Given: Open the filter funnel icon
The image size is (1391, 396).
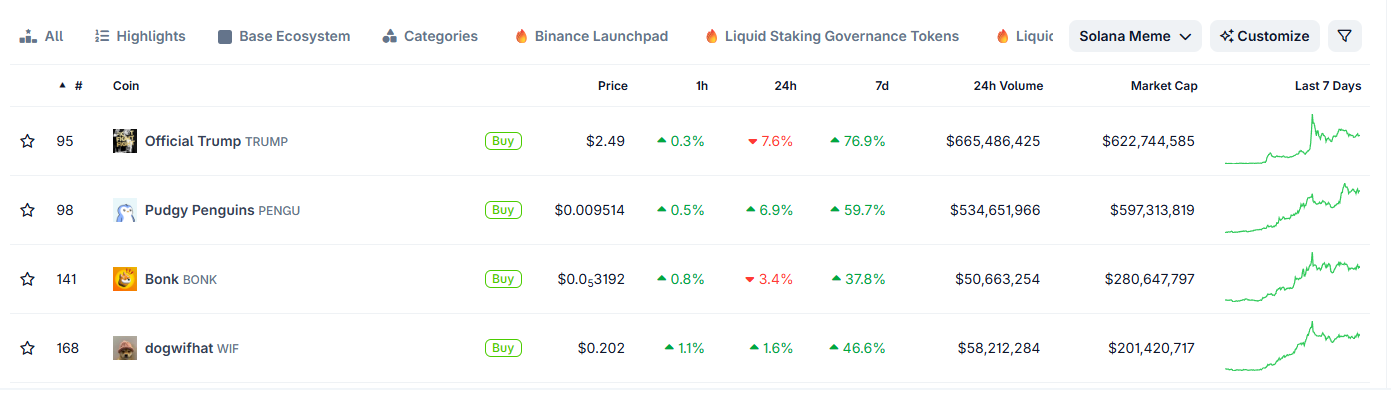Looking at the screenshot, I should pos(1345,36).
